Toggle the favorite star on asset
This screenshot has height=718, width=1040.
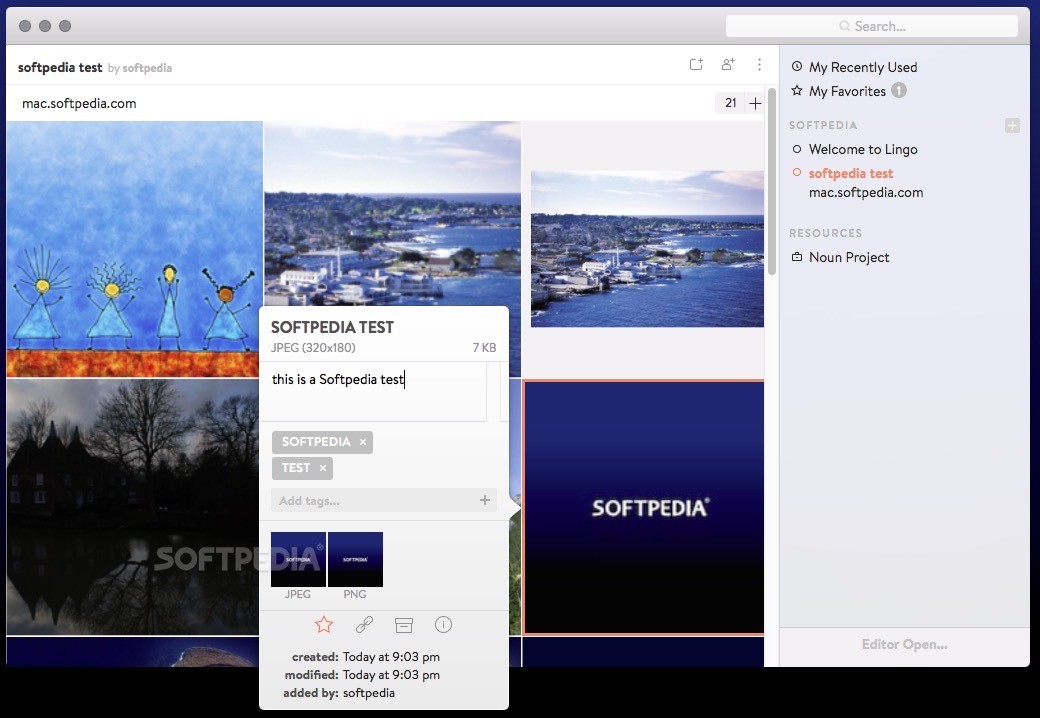tap(324, 625)
